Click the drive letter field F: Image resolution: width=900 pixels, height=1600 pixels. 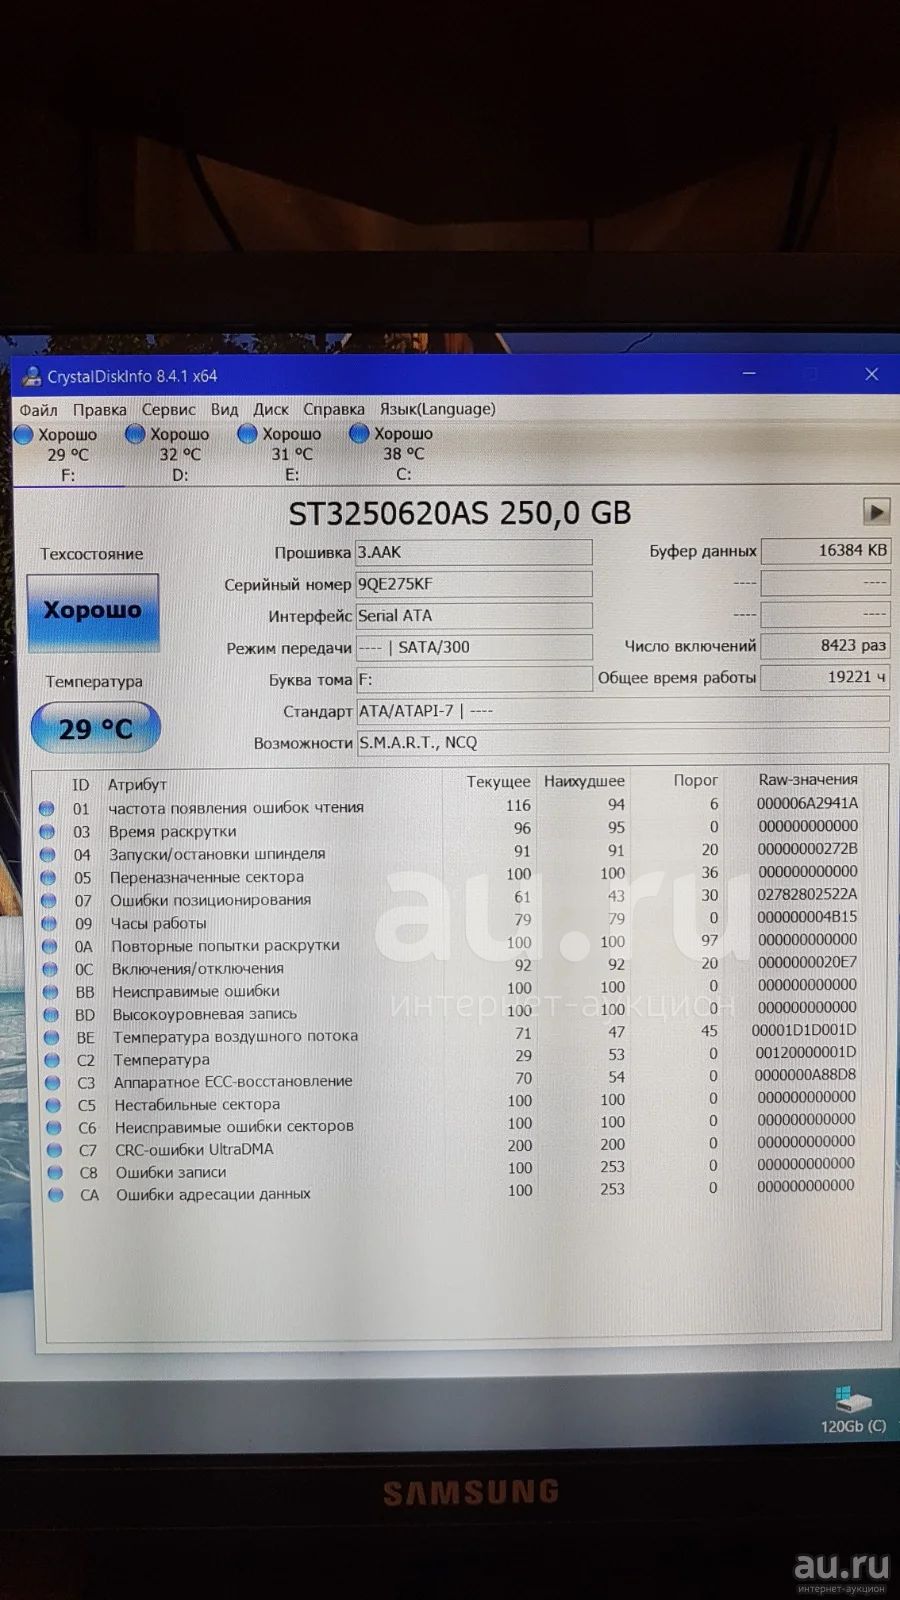click(474, 679)
